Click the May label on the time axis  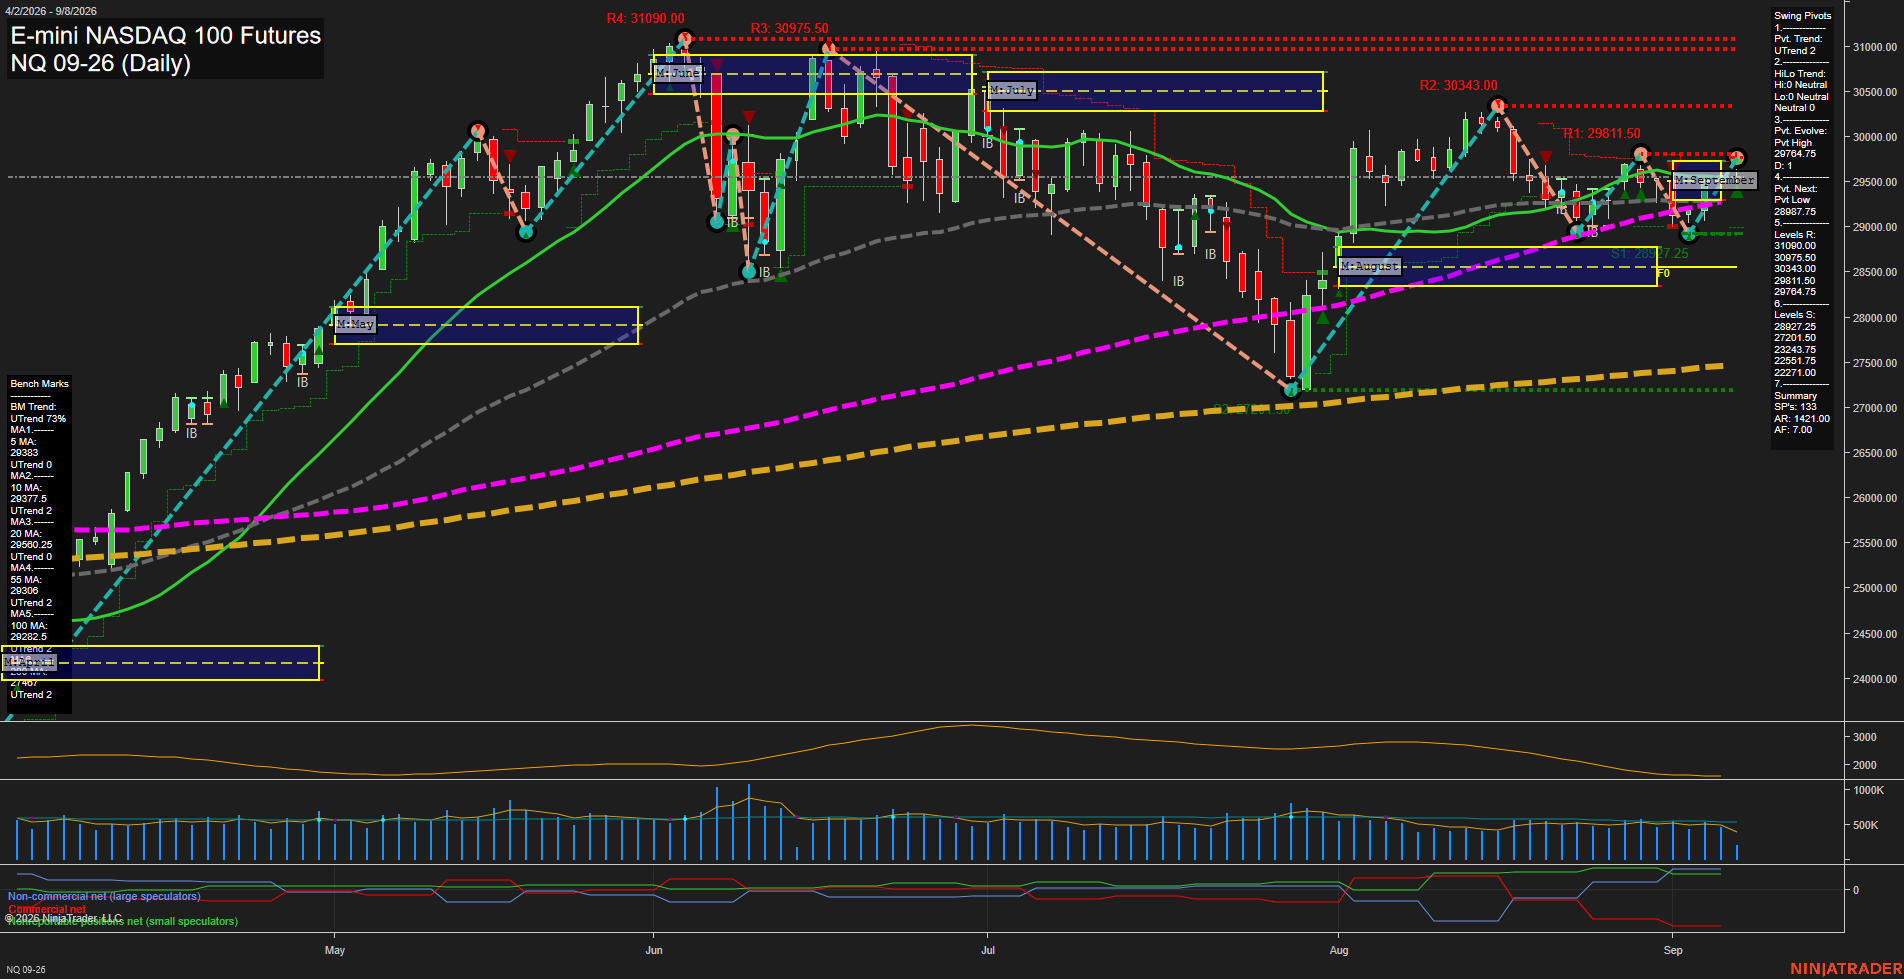(x=335, y=950)
